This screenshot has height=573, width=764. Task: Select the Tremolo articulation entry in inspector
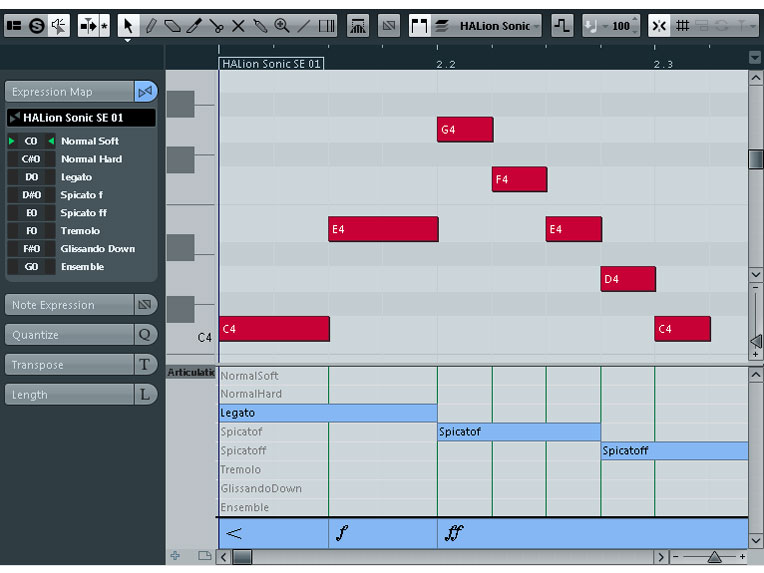[x=81, y=231]
